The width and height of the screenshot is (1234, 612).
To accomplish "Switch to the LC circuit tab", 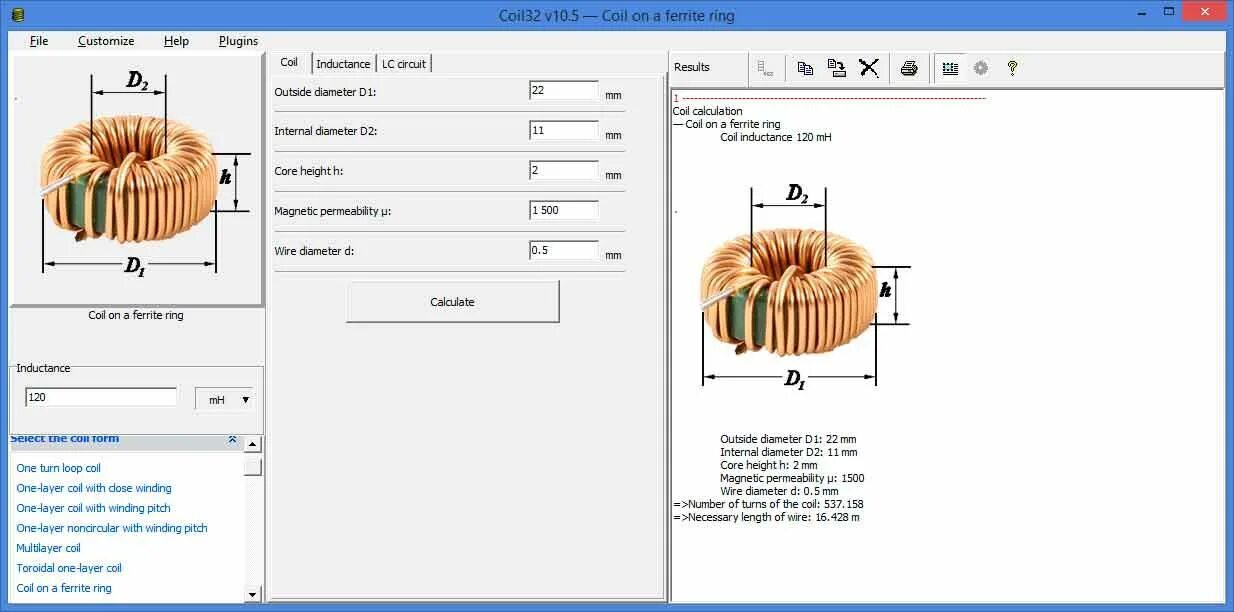I will 404,64.
